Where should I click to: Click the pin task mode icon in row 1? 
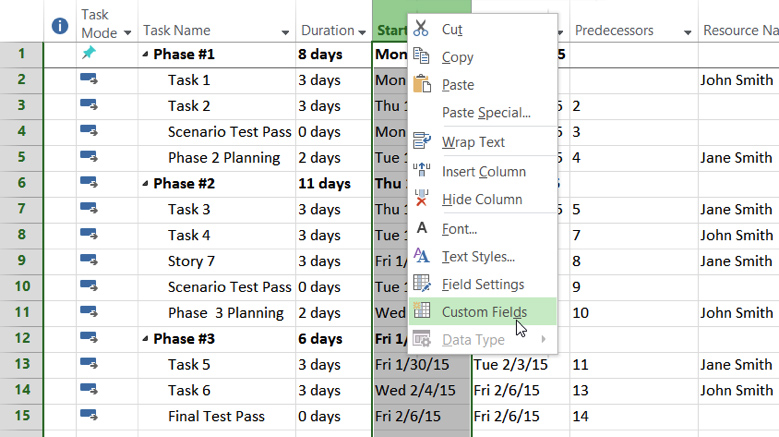point(88,54)
